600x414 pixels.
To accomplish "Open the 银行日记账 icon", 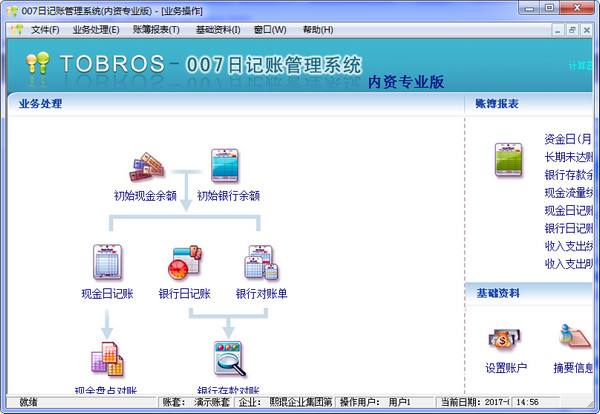I will [x=185, y=262].
